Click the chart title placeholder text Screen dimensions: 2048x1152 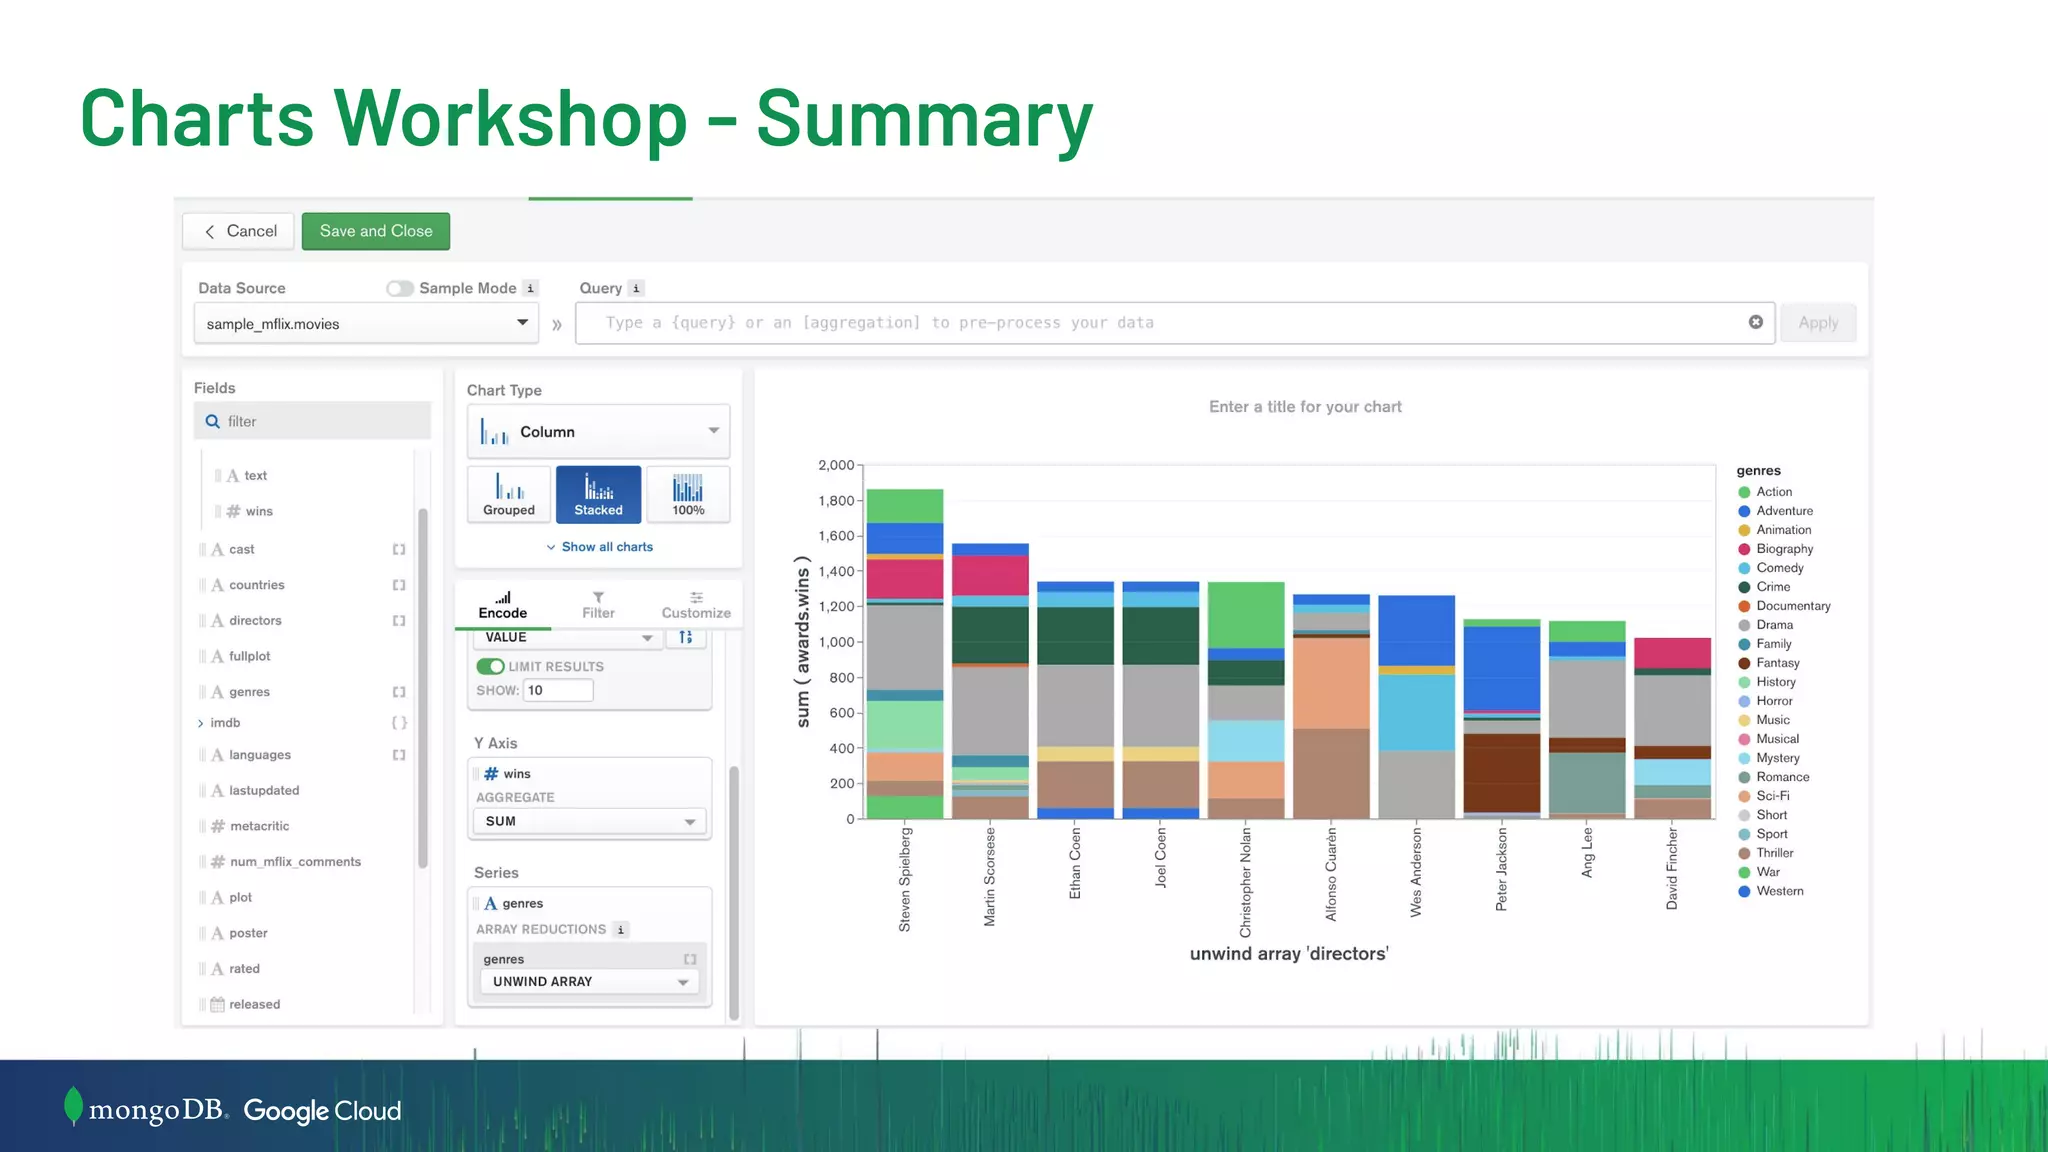pos(1305,407)
